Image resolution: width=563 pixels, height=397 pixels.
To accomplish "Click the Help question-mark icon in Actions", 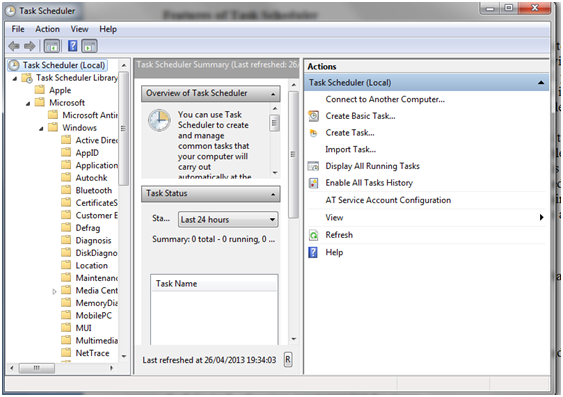I will [x=313, y=252].
